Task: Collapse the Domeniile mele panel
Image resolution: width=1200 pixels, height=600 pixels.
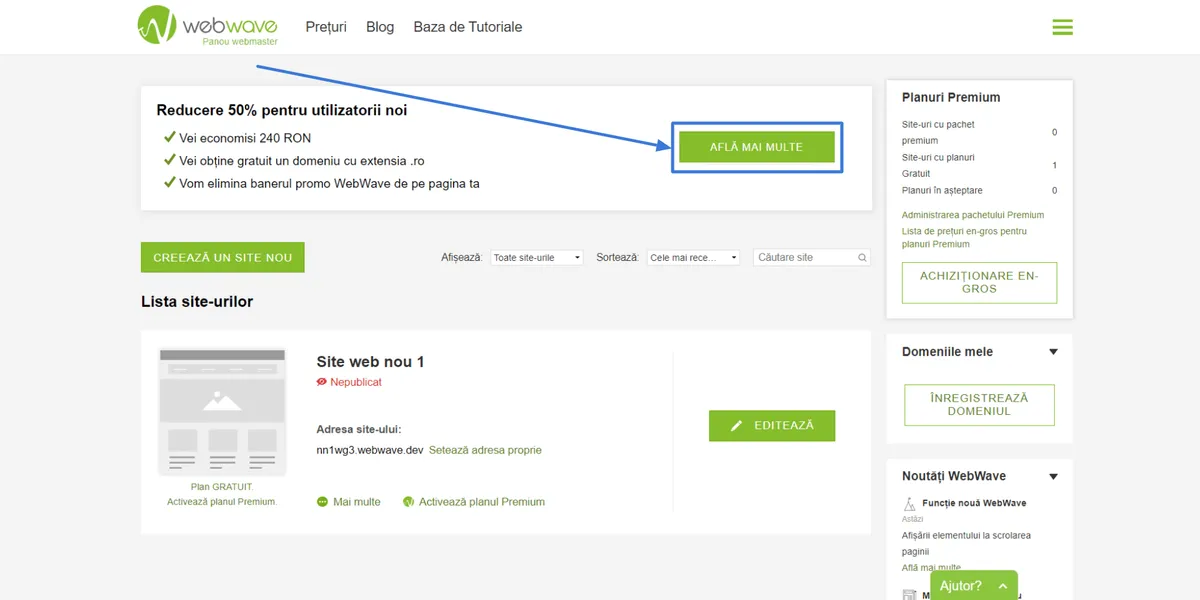Action: (x=1053, y=352)
